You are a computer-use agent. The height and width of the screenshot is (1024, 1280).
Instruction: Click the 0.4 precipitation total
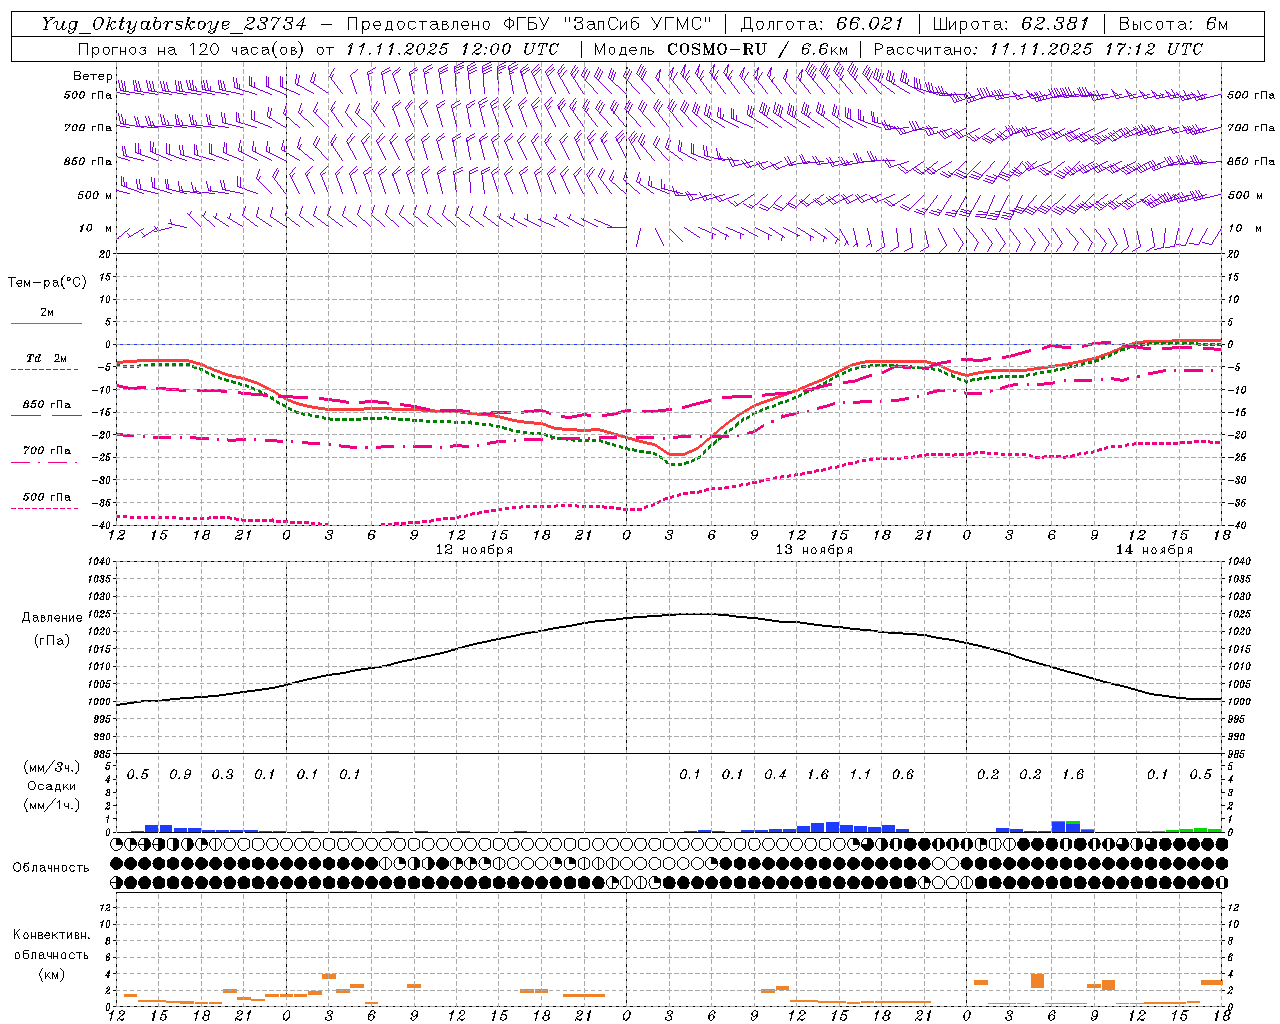tap(775, 775)
